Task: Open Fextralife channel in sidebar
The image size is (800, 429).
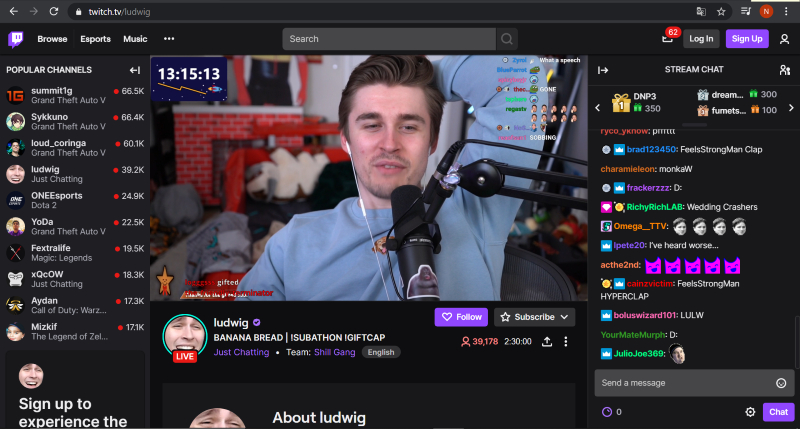Action: click(75, 253)
